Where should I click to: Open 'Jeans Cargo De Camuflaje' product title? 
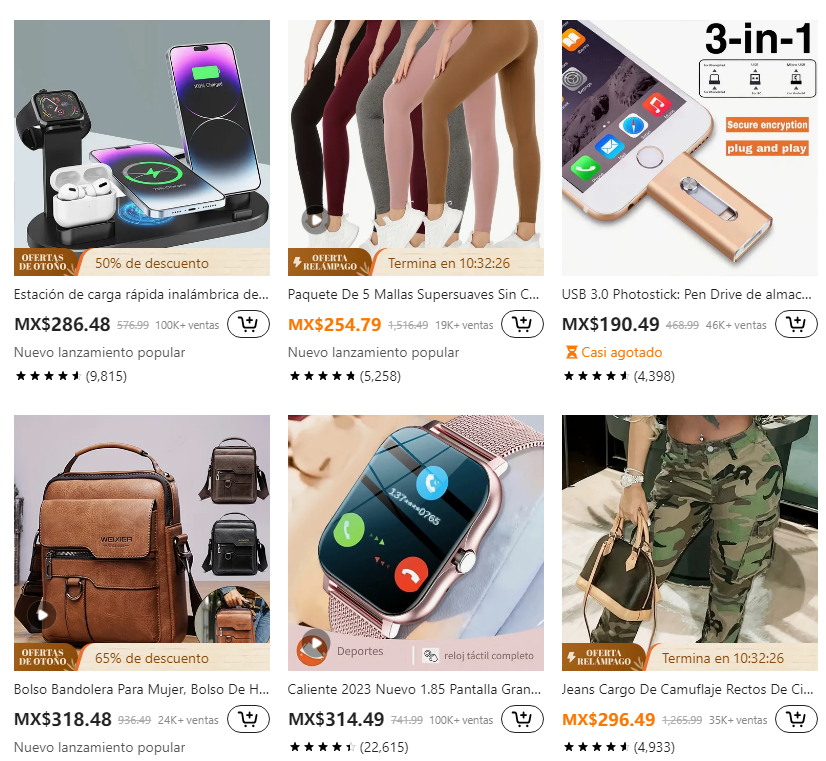point(687,689)
